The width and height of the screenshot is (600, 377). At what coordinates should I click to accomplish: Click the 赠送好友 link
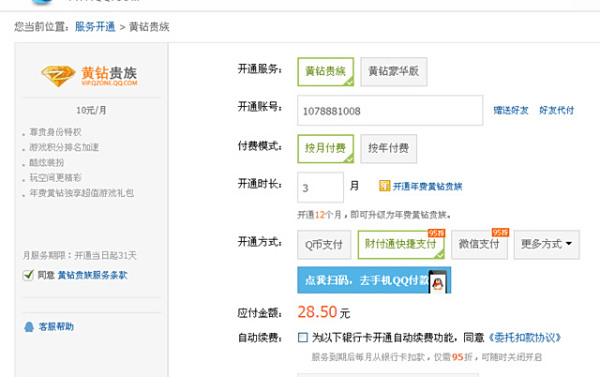511,111
